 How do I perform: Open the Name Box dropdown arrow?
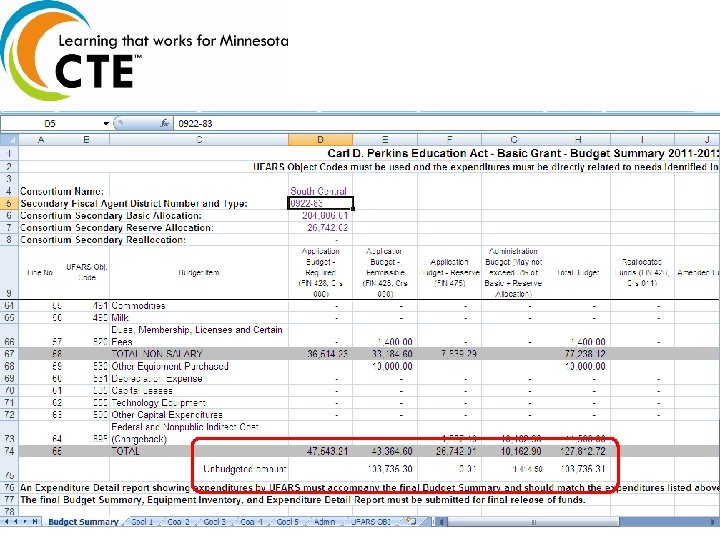(106, 123)
